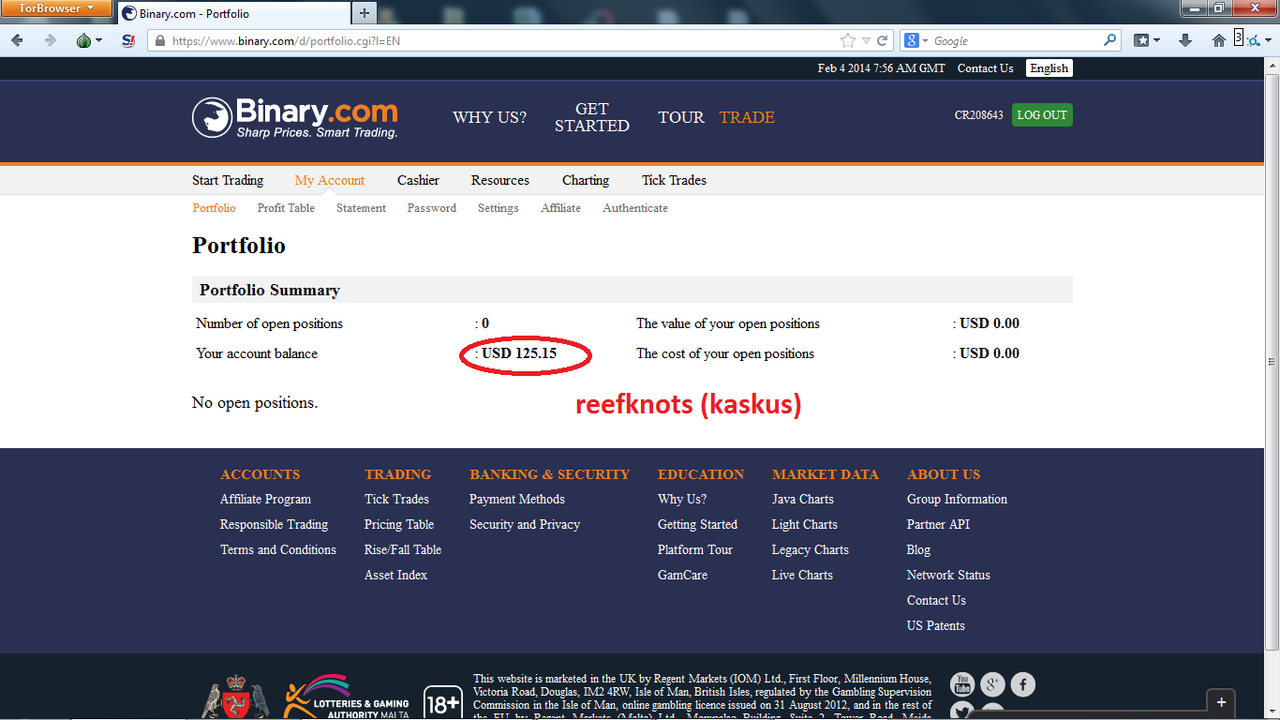Go to the browser home page

pos(1218,41)
